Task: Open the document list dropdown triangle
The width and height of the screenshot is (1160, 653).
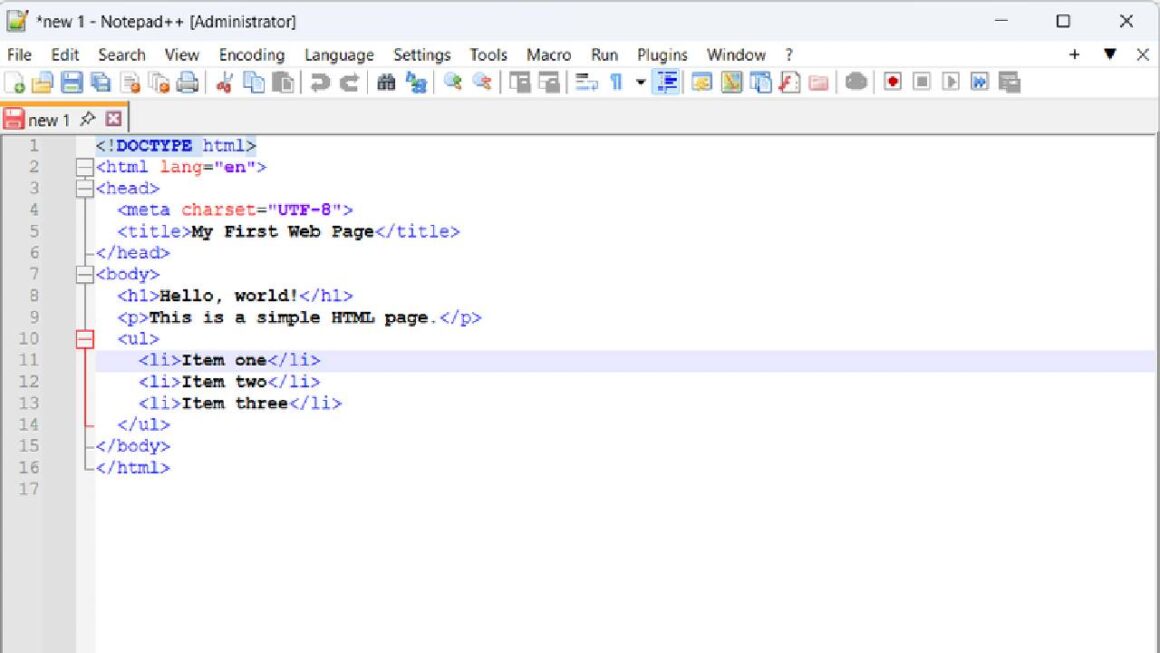Action: point(1110,54)
